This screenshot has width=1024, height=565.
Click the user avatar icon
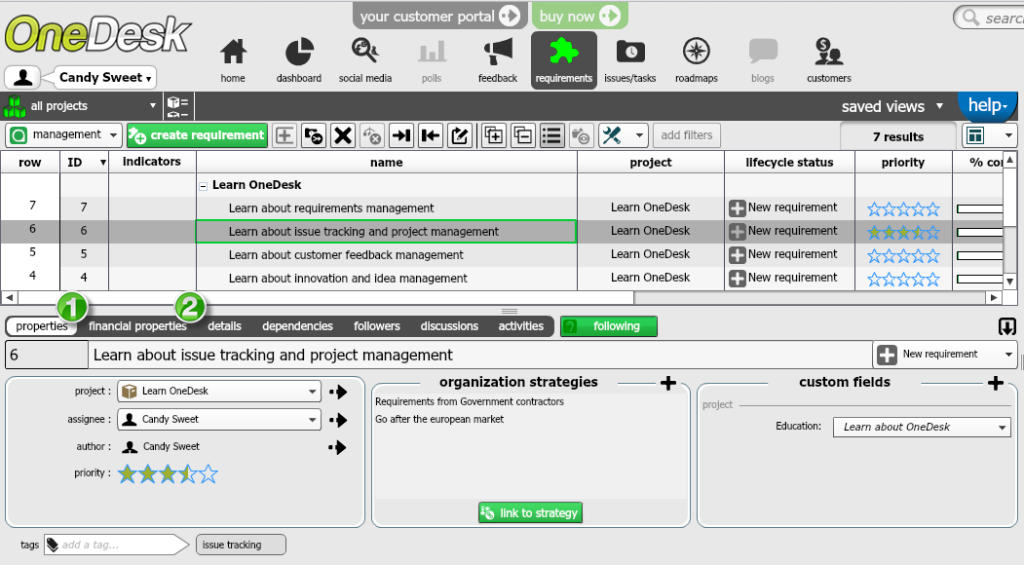pos(23,77)
